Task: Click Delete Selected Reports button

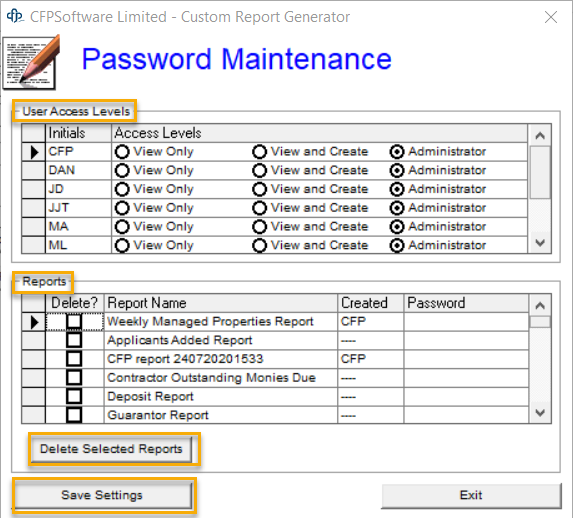Action: click(111, 449)
